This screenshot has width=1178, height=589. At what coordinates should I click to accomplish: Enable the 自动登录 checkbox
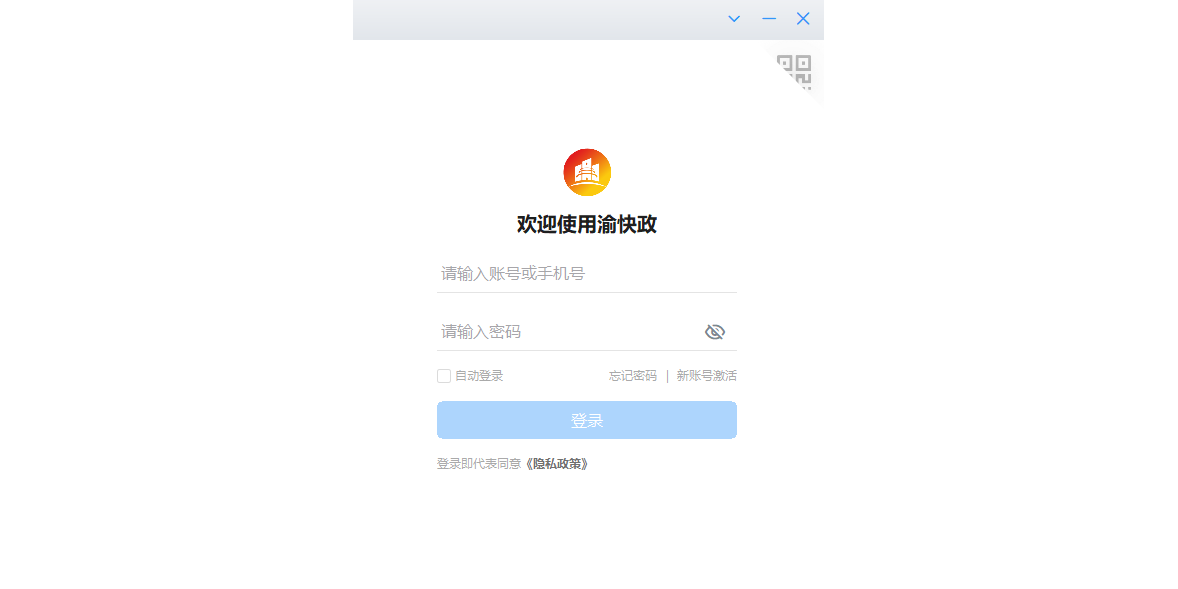pos(444,376)
